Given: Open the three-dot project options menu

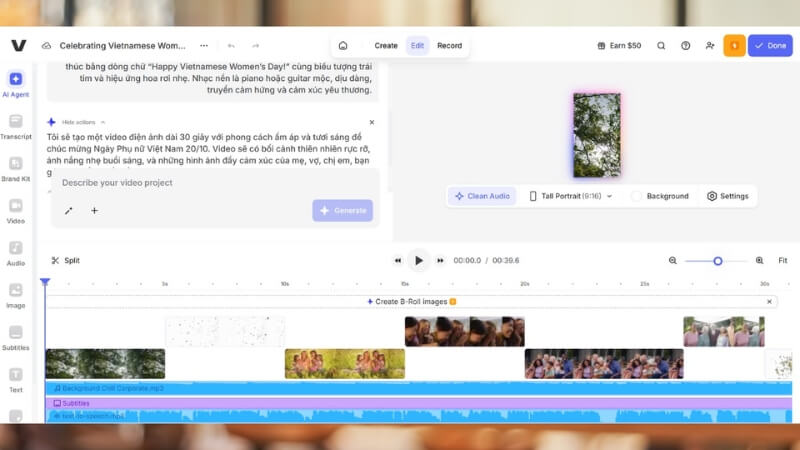Looking at the screenshot, I should pyautogui.click(x=204, y=46).
